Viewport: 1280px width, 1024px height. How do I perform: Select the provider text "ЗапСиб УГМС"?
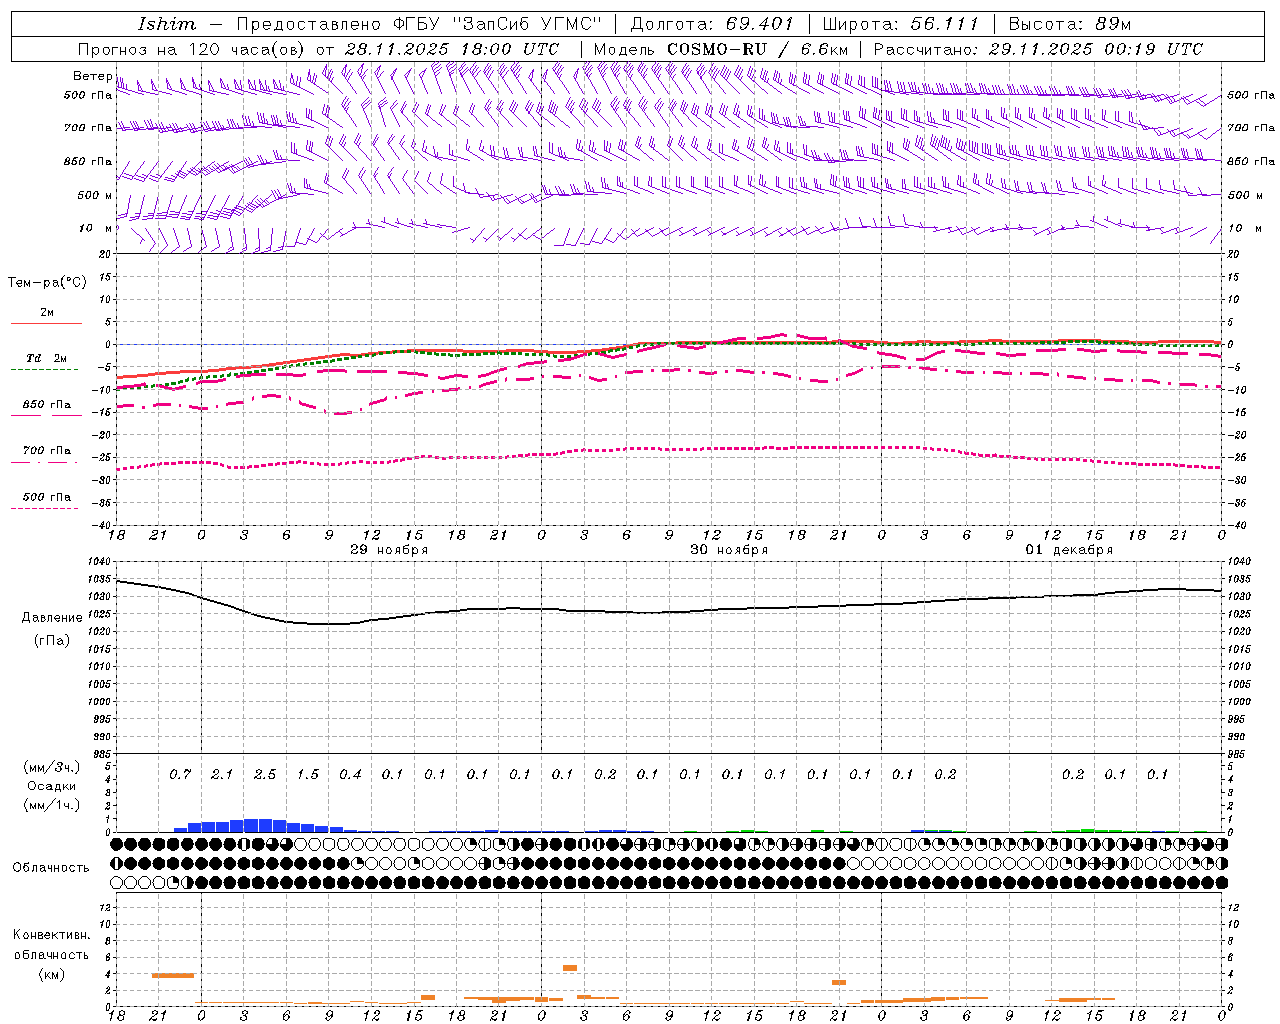(525, 24)
